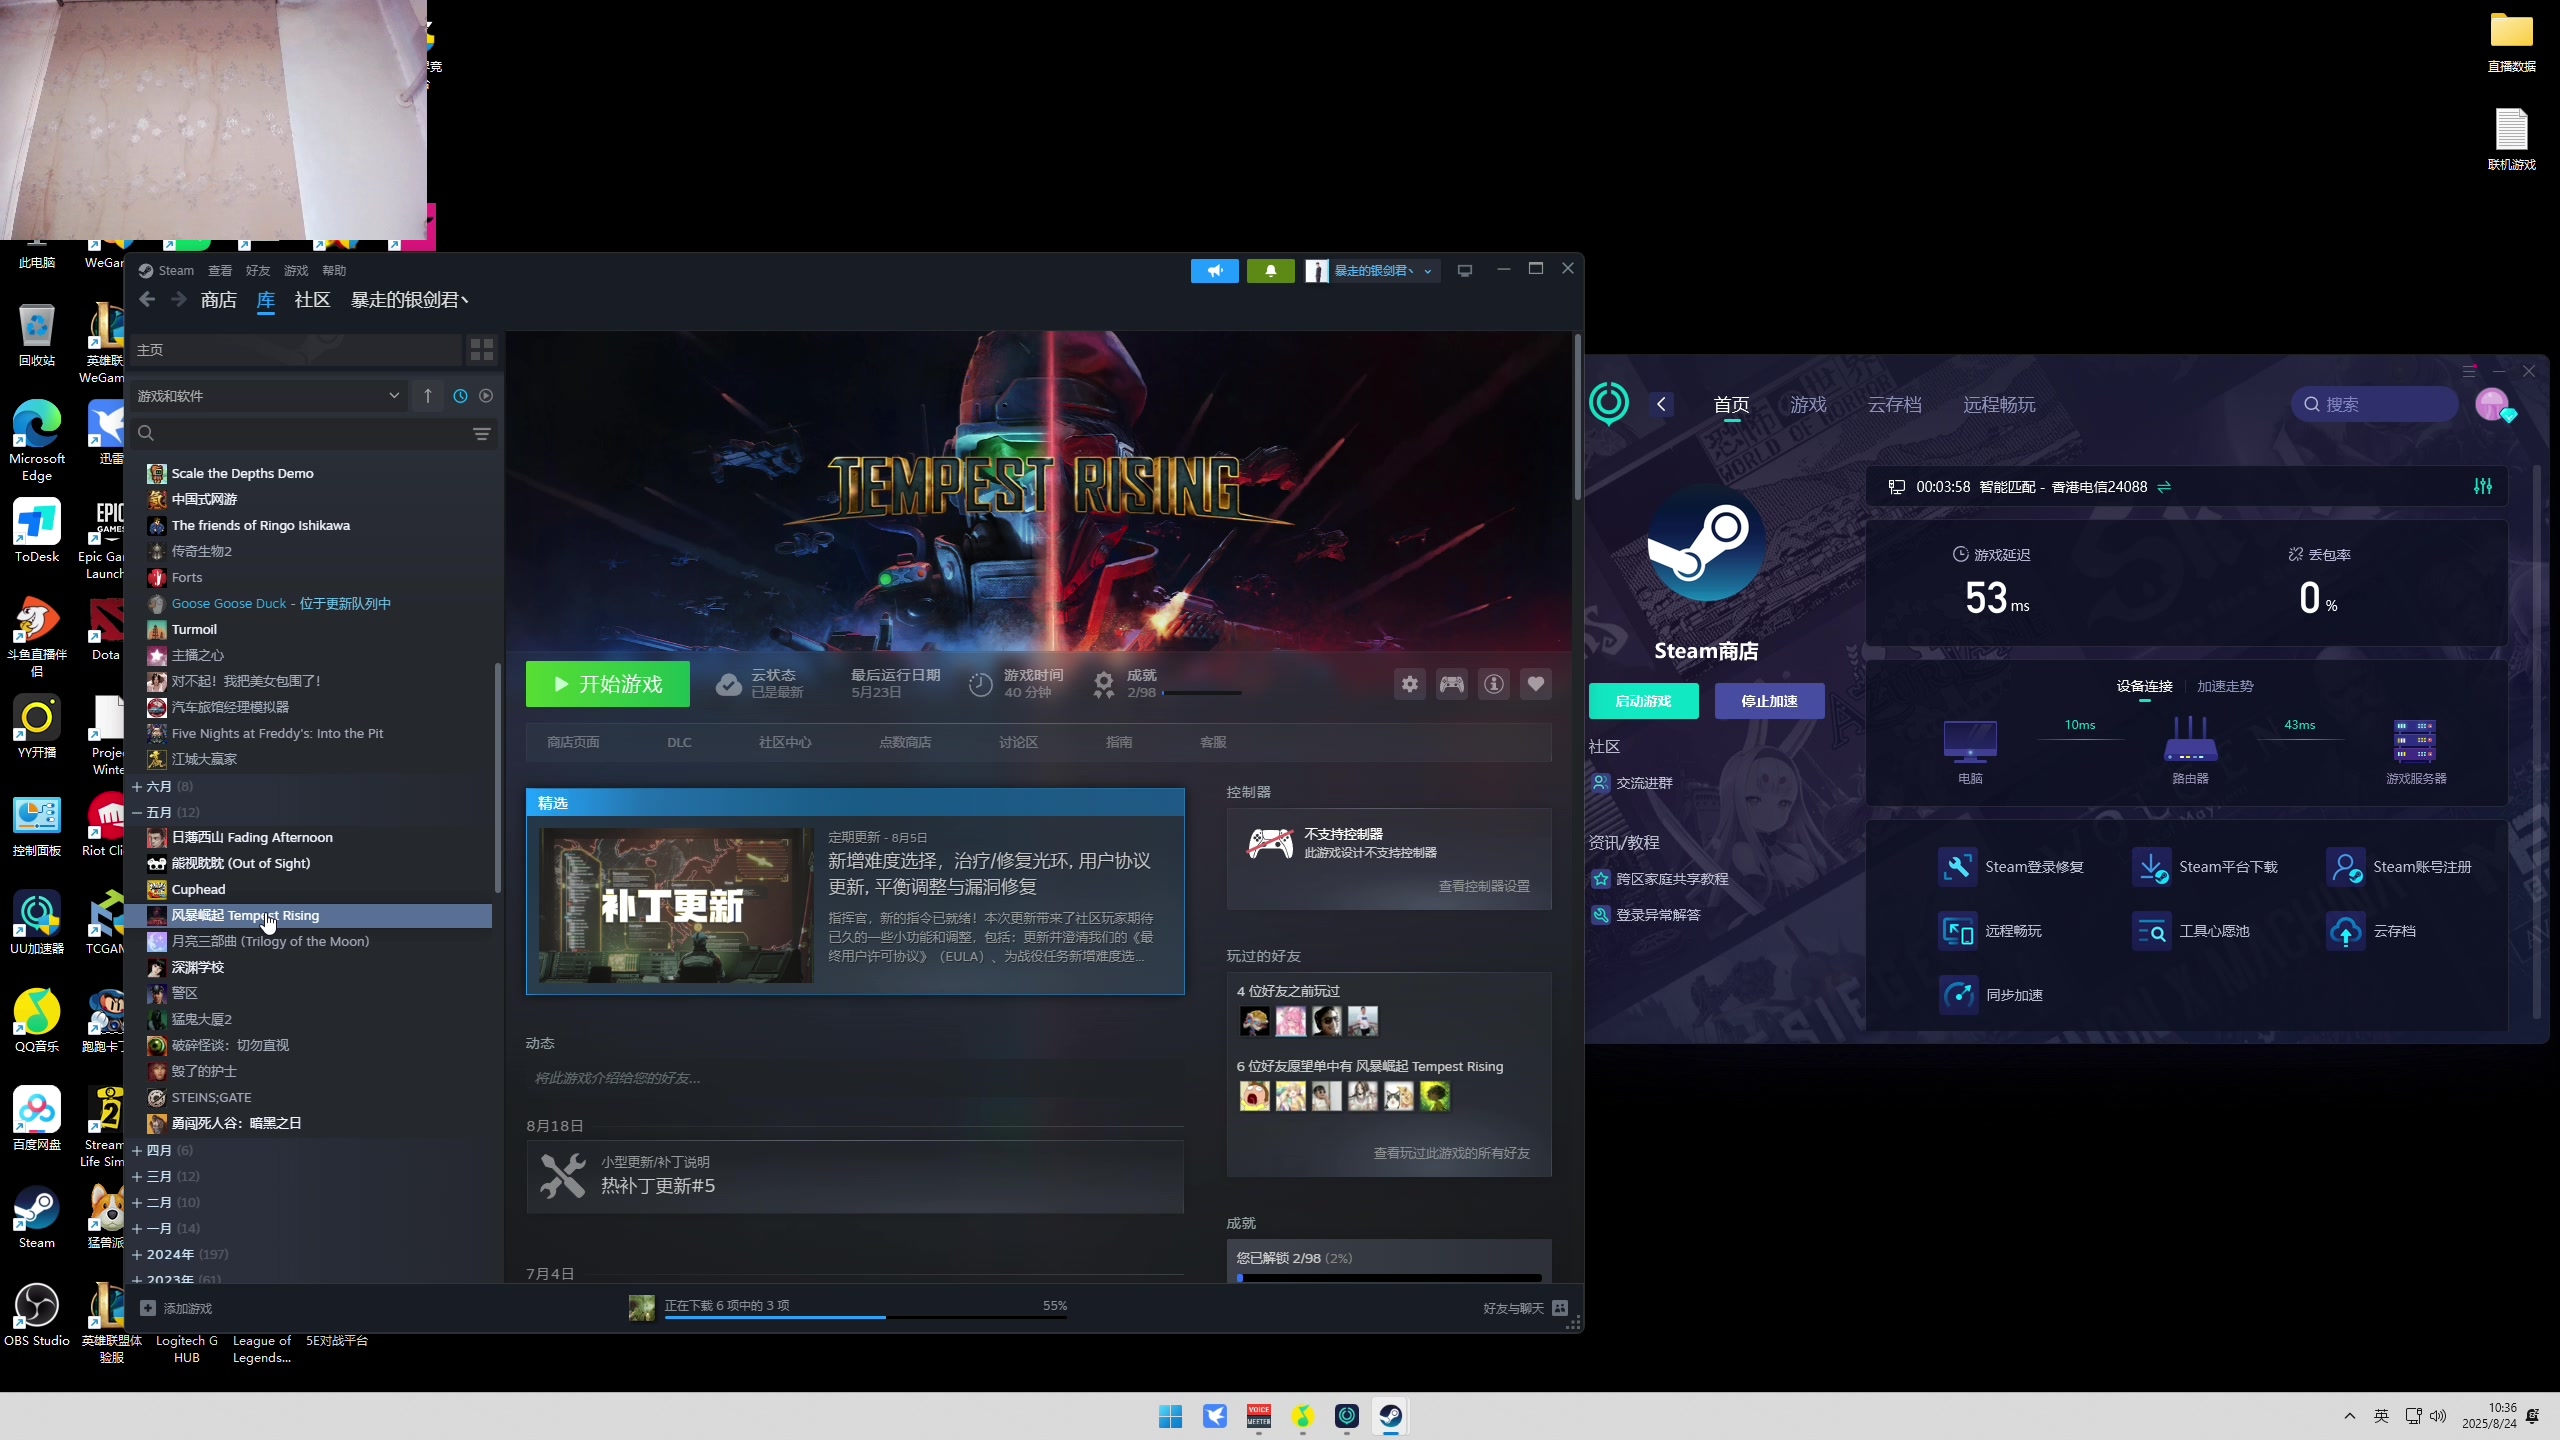Image resolution: width=2560 pixels, height=1440 pixels.
Task: Open the Steam notifications bell
Action: [x=1270, y=271]
